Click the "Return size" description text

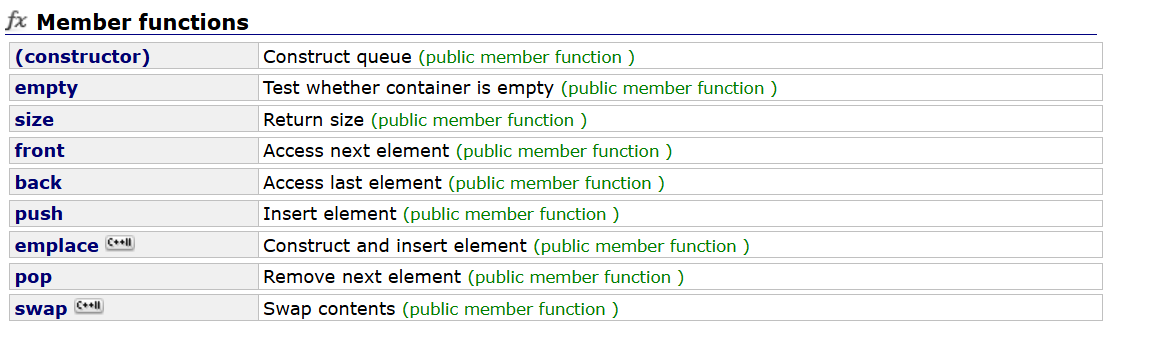tap(314, 120)
